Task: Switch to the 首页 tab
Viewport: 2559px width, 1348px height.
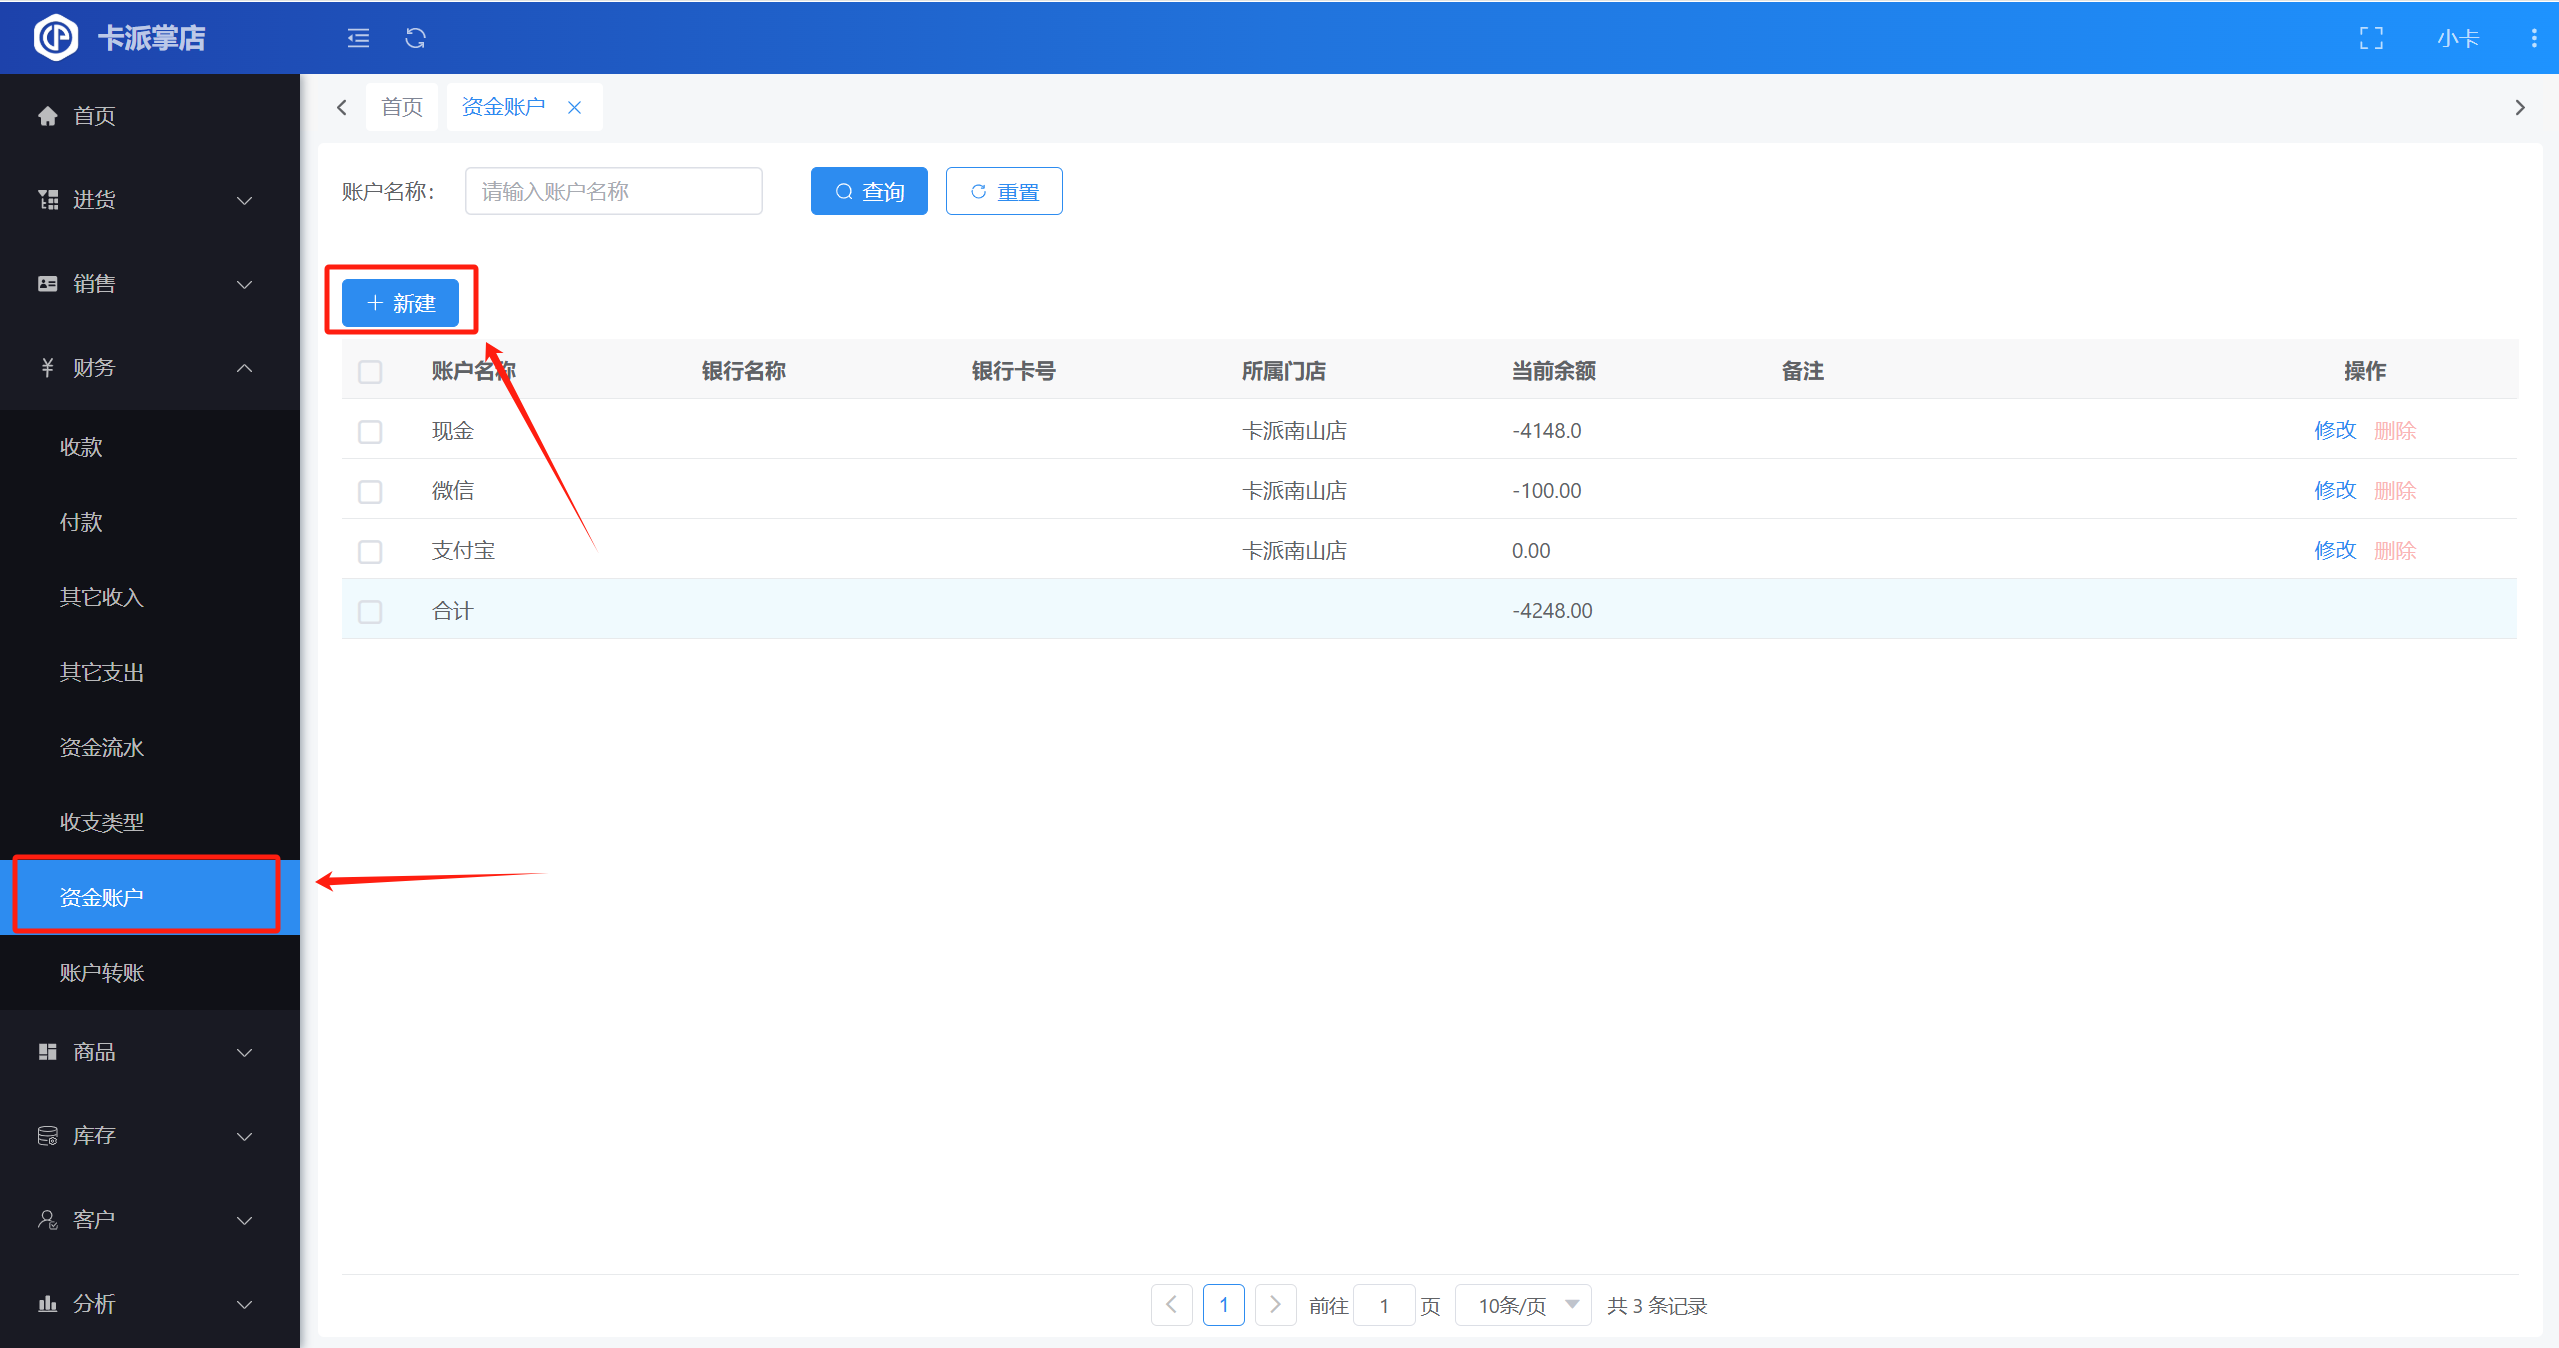Action: click(x=402, y=107)
